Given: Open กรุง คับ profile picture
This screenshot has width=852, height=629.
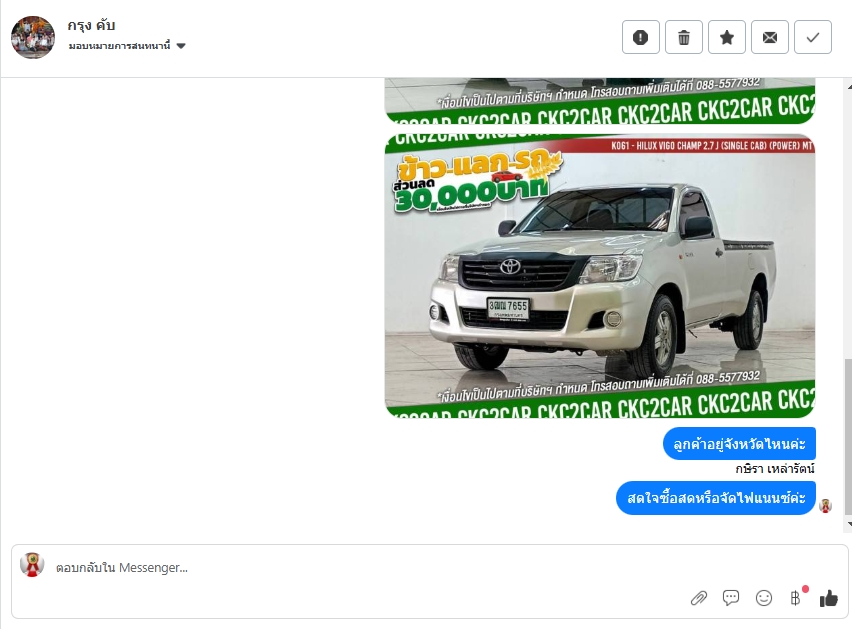Looking at the screenshot, I should (33, 37).
